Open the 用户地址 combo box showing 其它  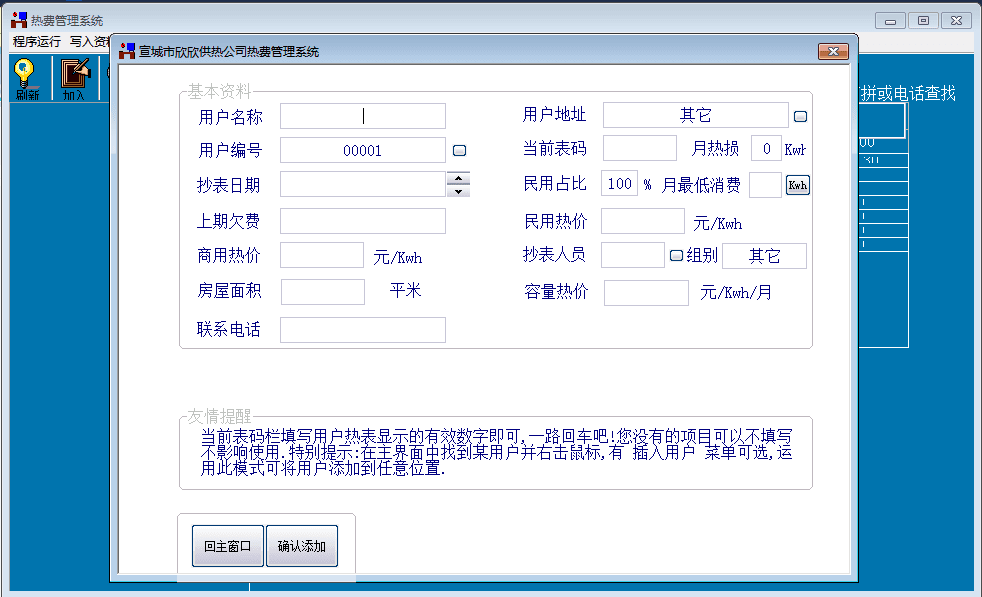pos(695,116)
